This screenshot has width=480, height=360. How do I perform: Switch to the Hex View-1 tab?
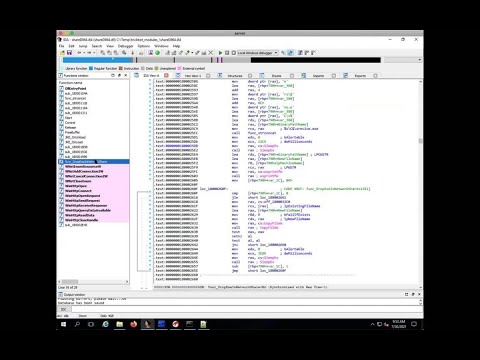193,76
